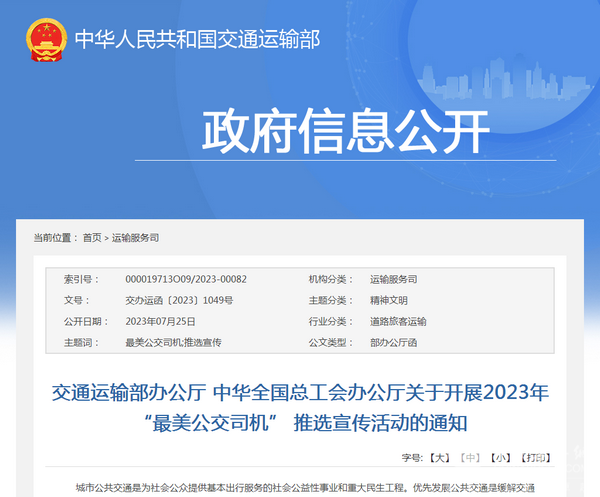Click the 部办公厅函 document type value
600x497 pixels.
pyautogui.click(x=393, y=342)
